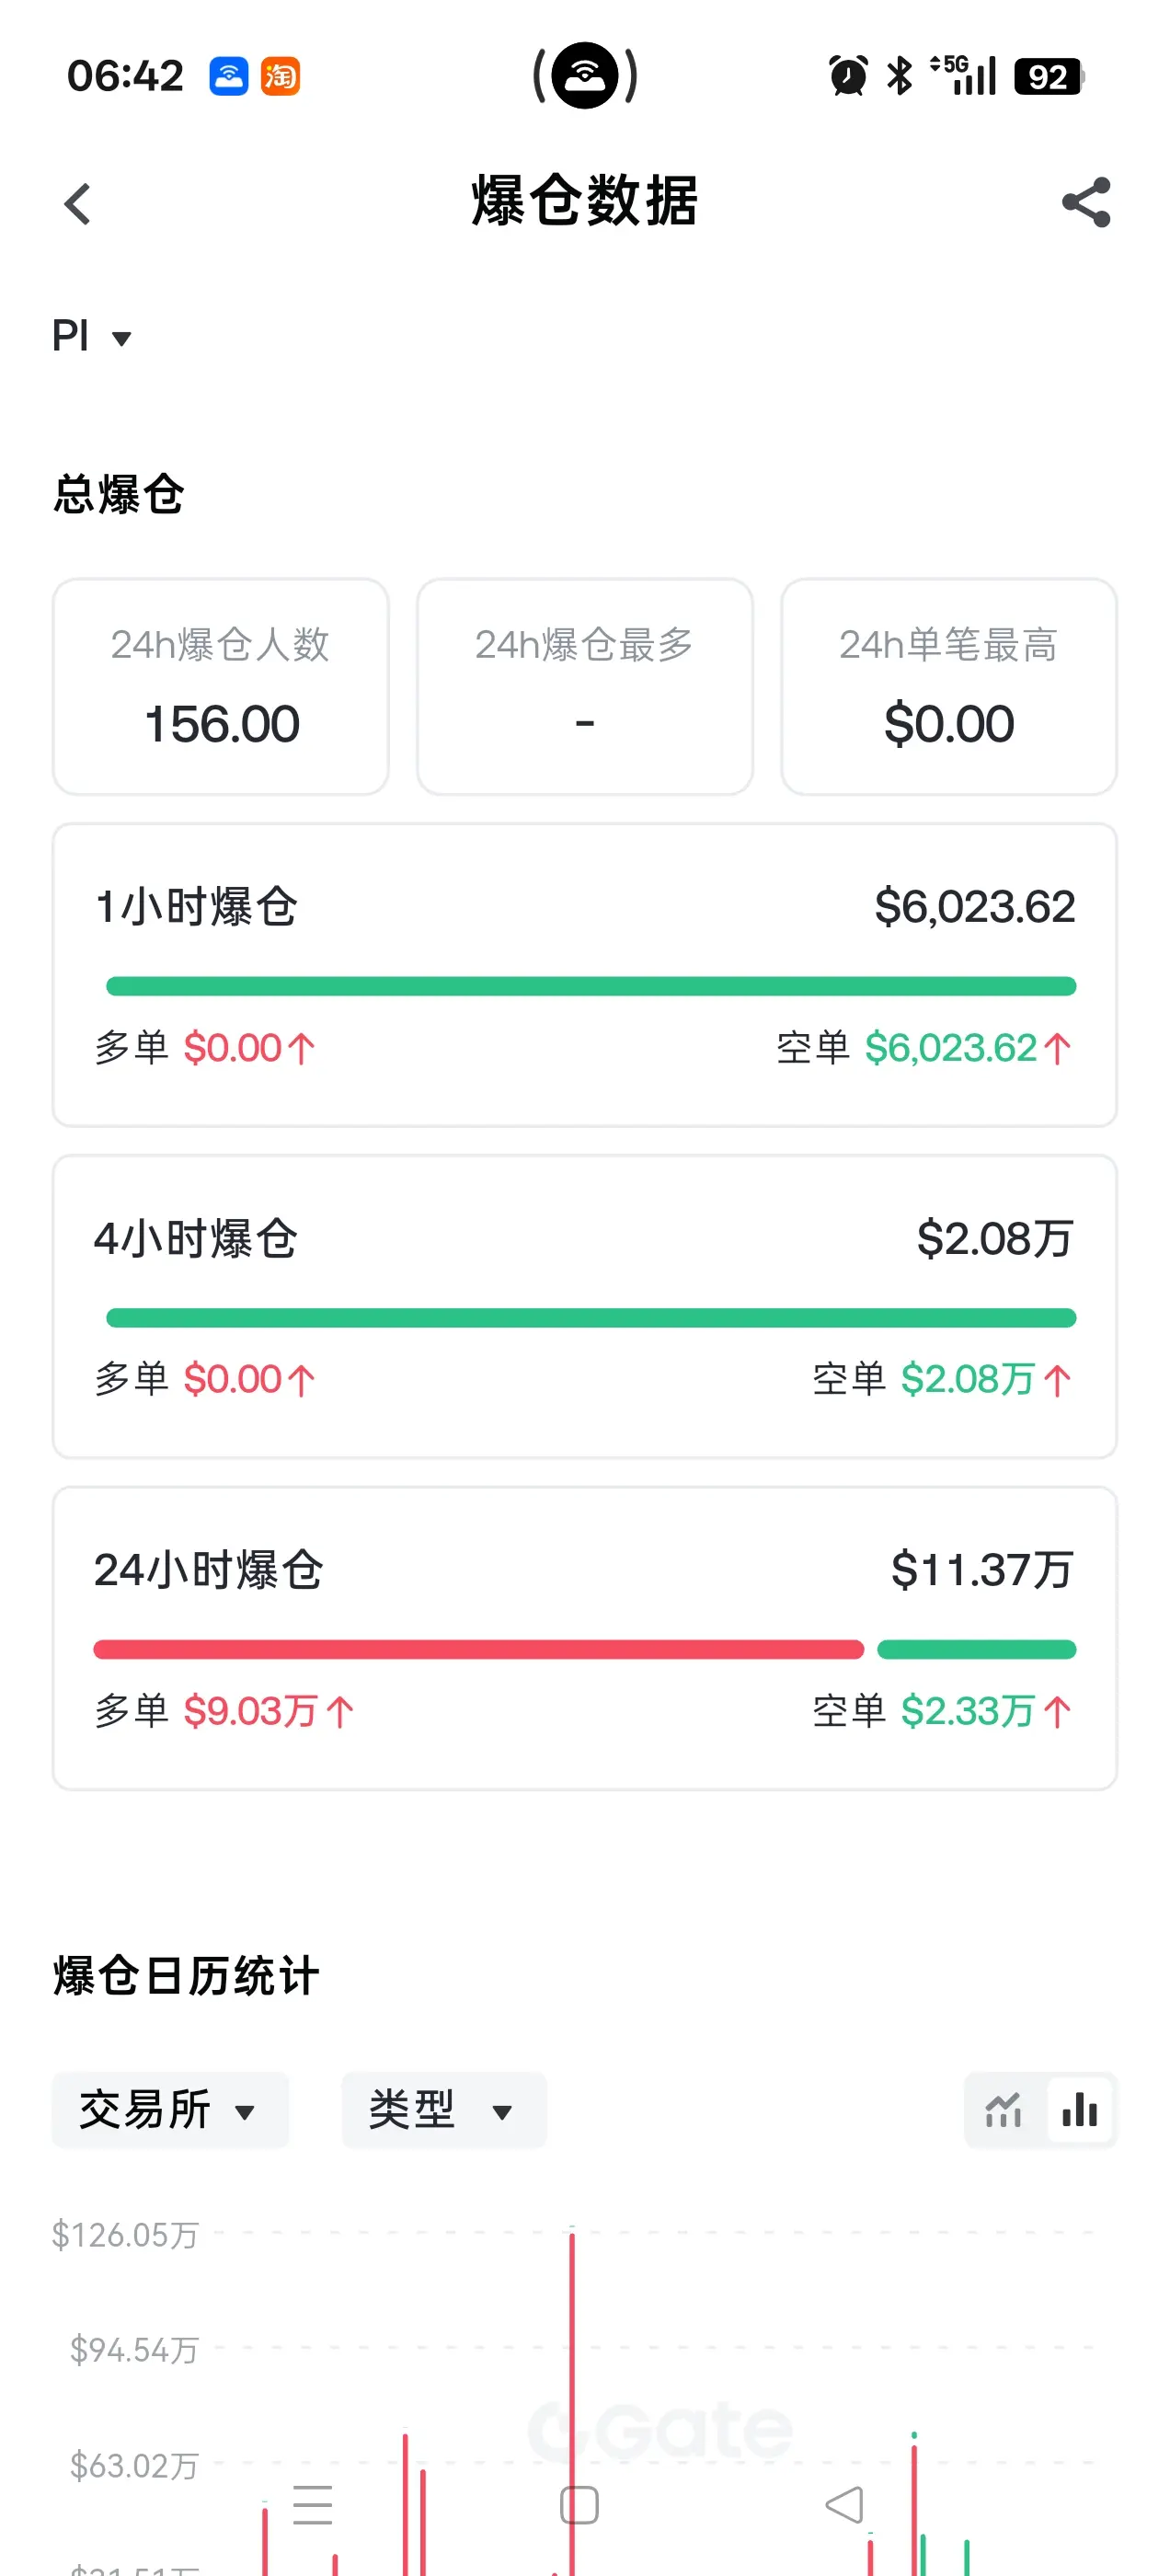Open the 24h单笔最高 card
The width and height of the screenshot is (1170, 2576).
948,686
